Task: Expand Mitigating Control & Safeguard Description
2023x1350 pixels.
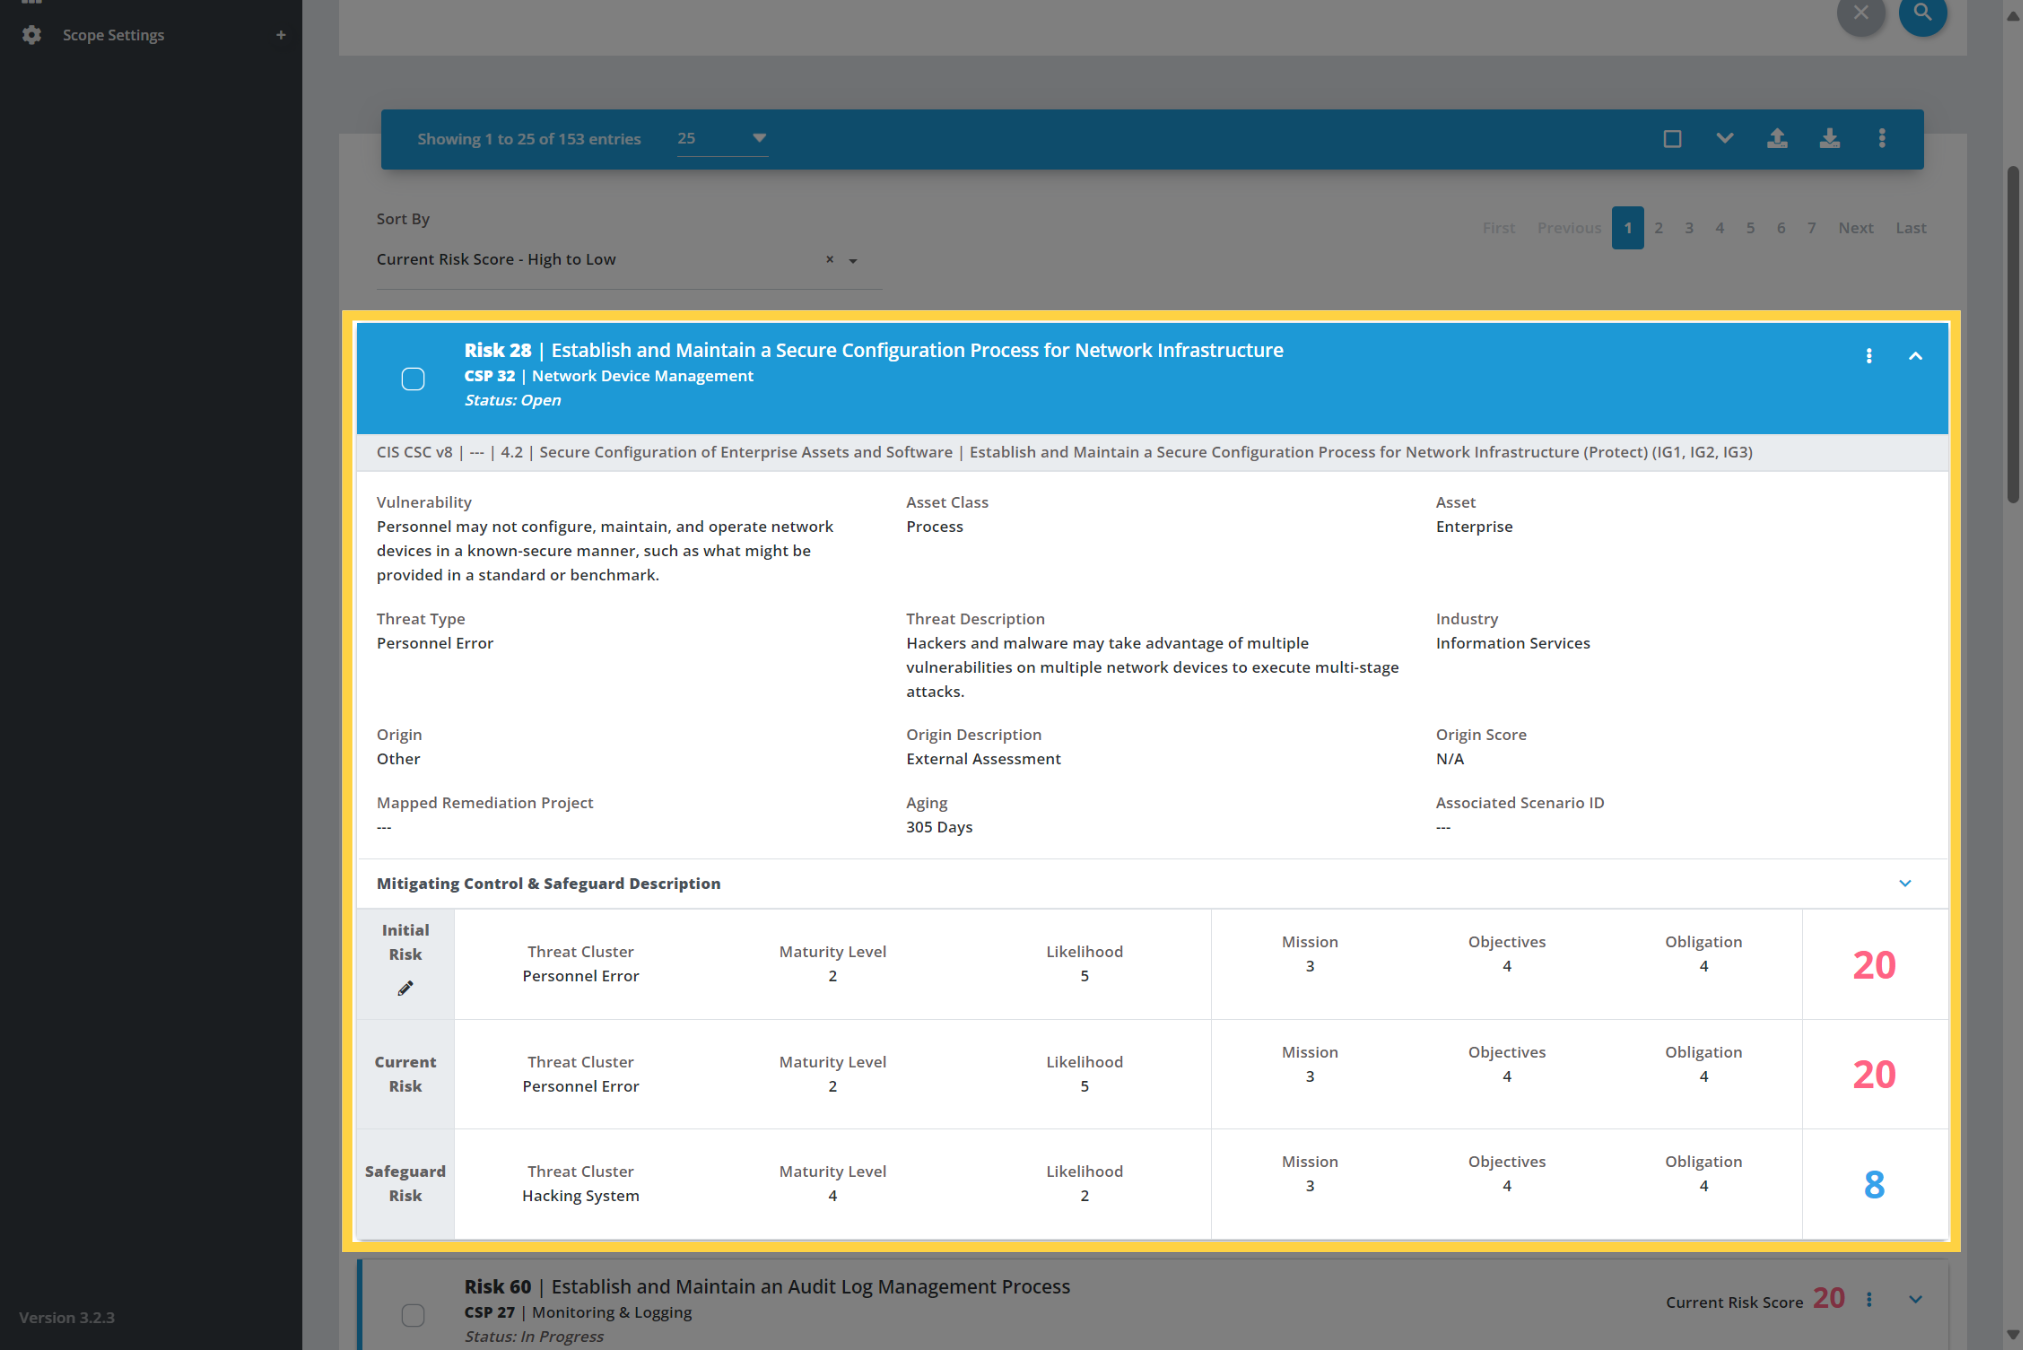Action: coord(1905,883)
